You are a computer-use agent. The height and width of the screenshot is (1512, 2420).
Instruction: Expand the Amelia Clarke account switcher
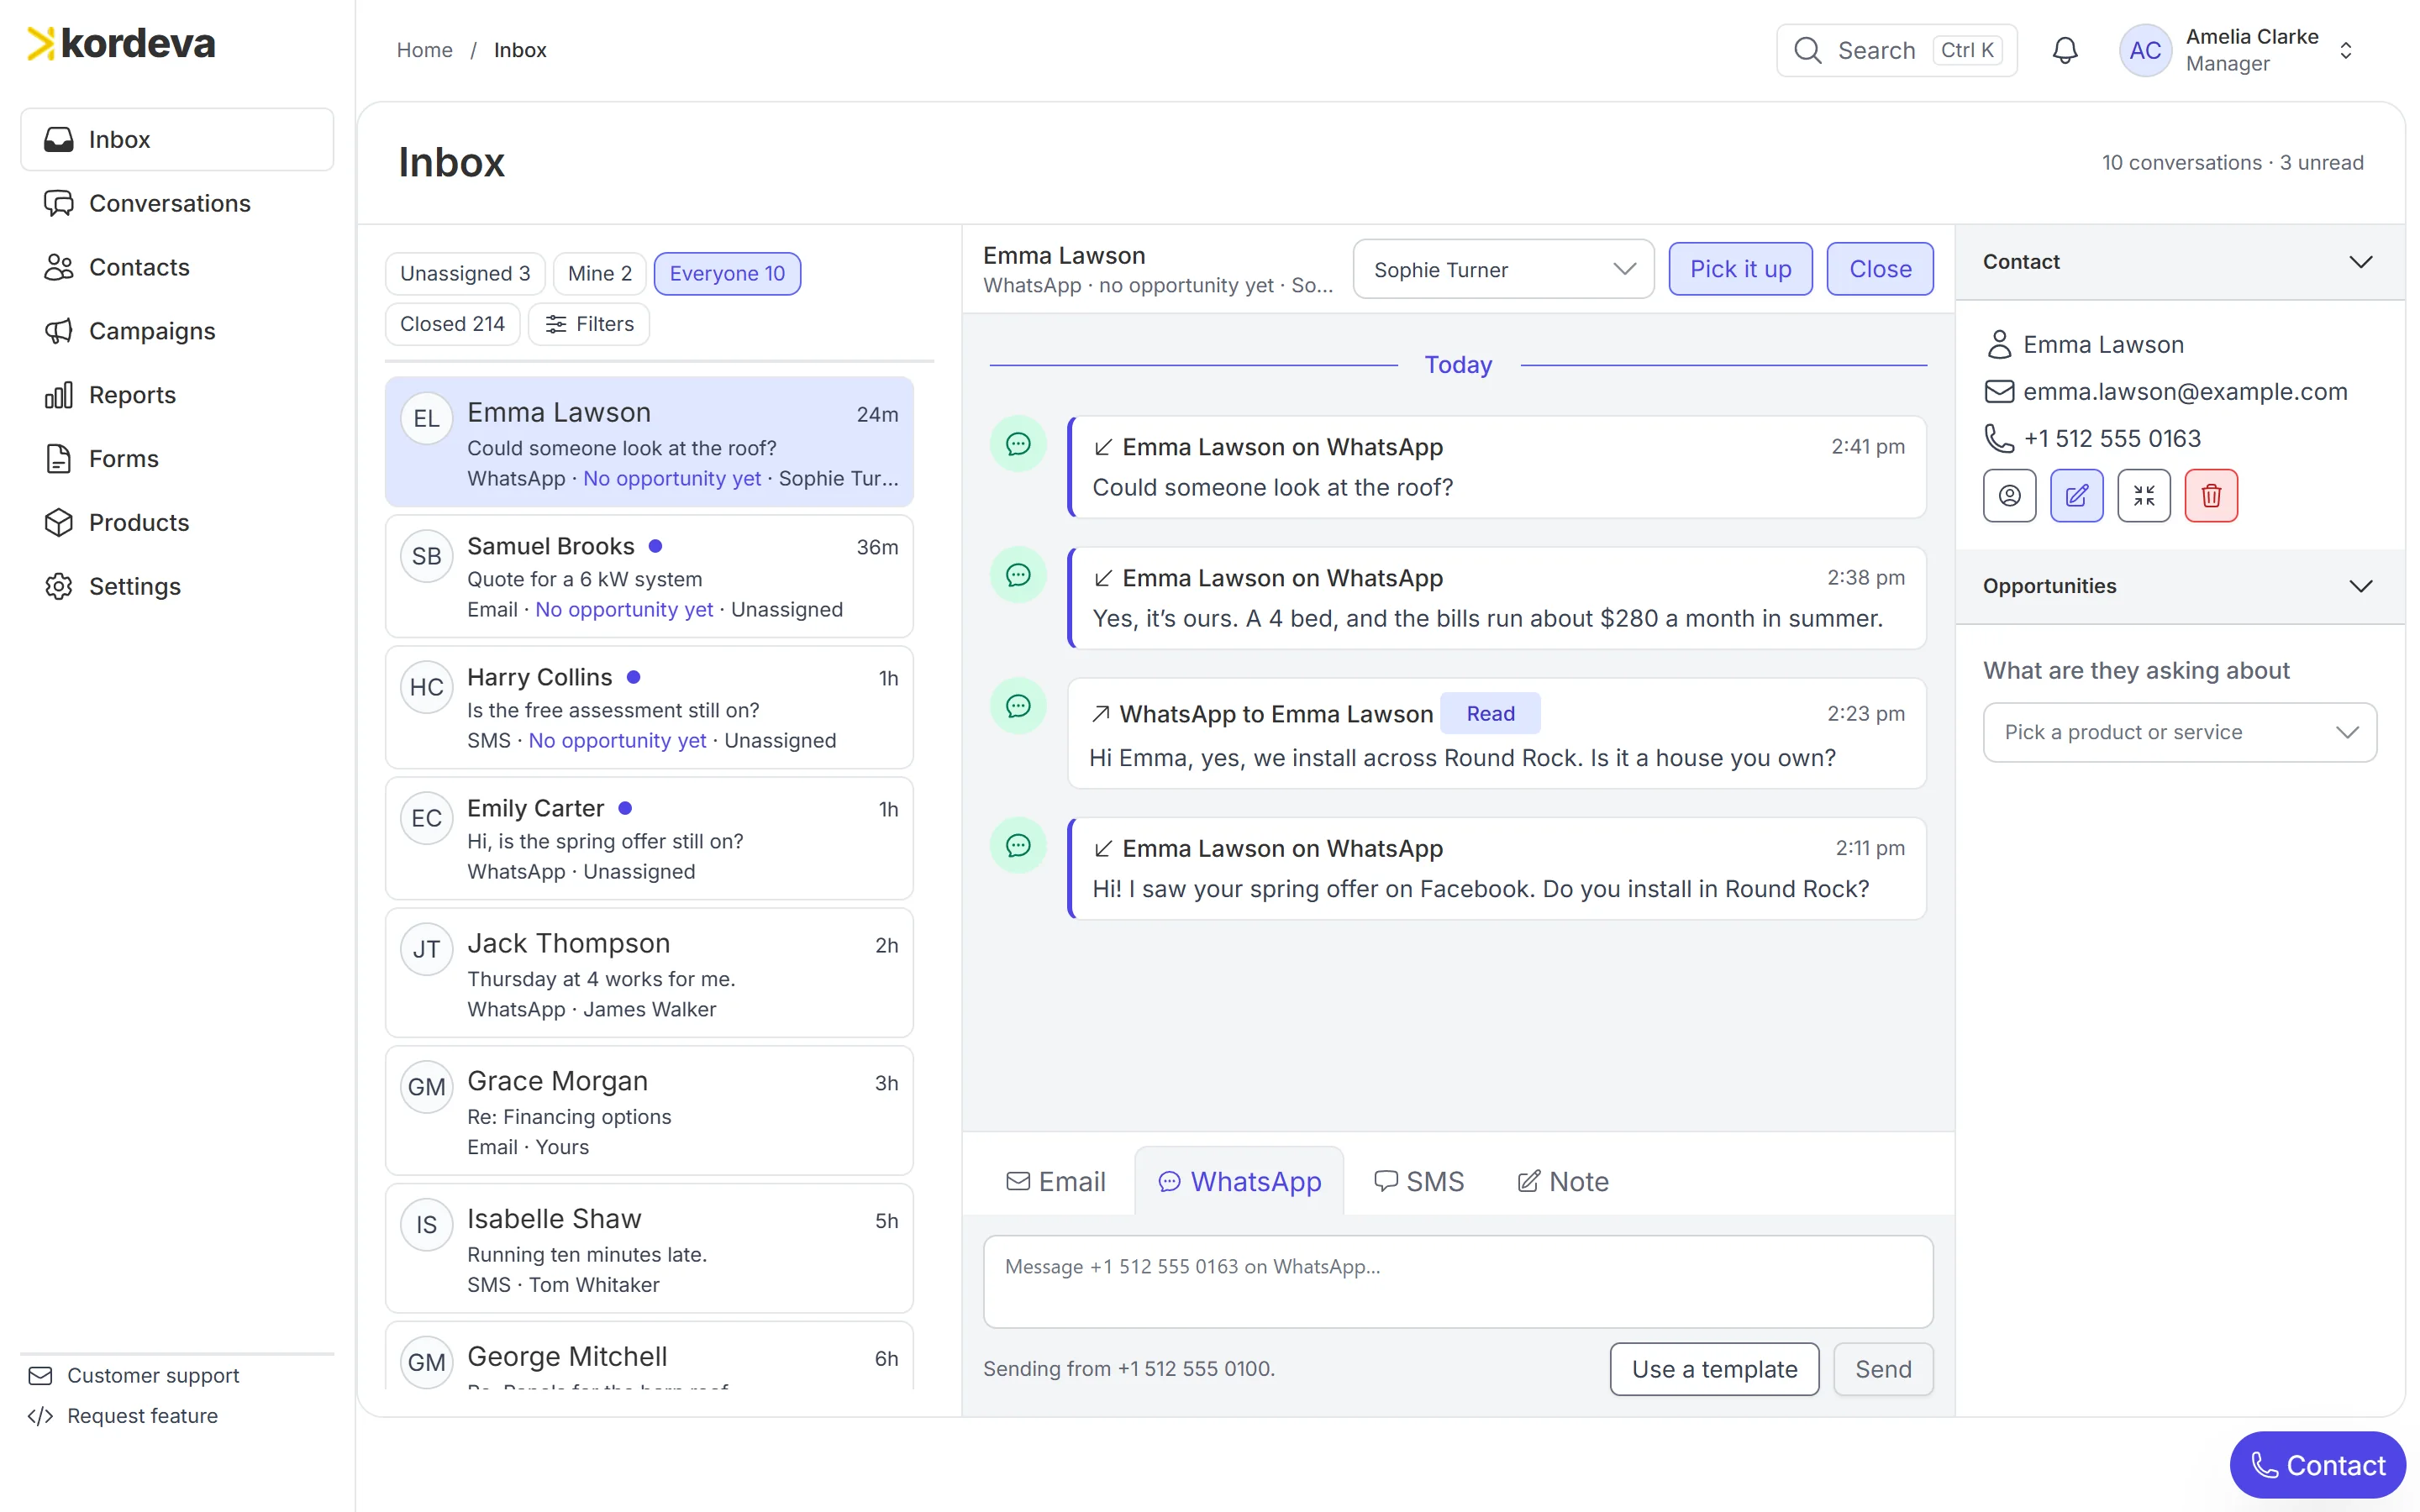pyautogui.click(x=2346, y=50)
